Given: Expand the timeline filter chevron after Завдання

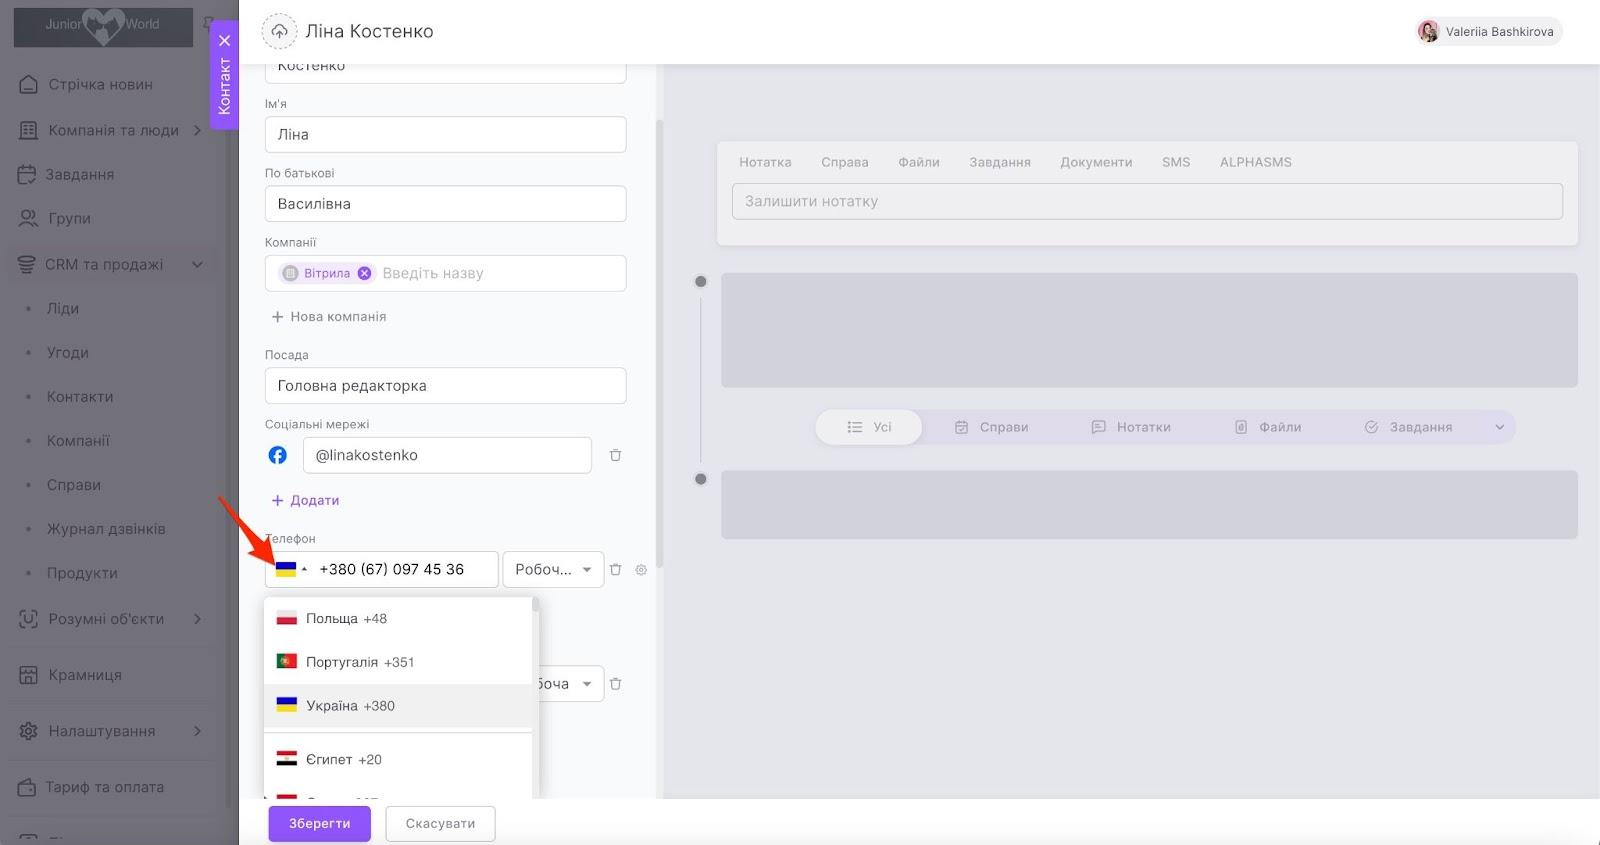Looking at the screenshot, I should click(1499, 427).
